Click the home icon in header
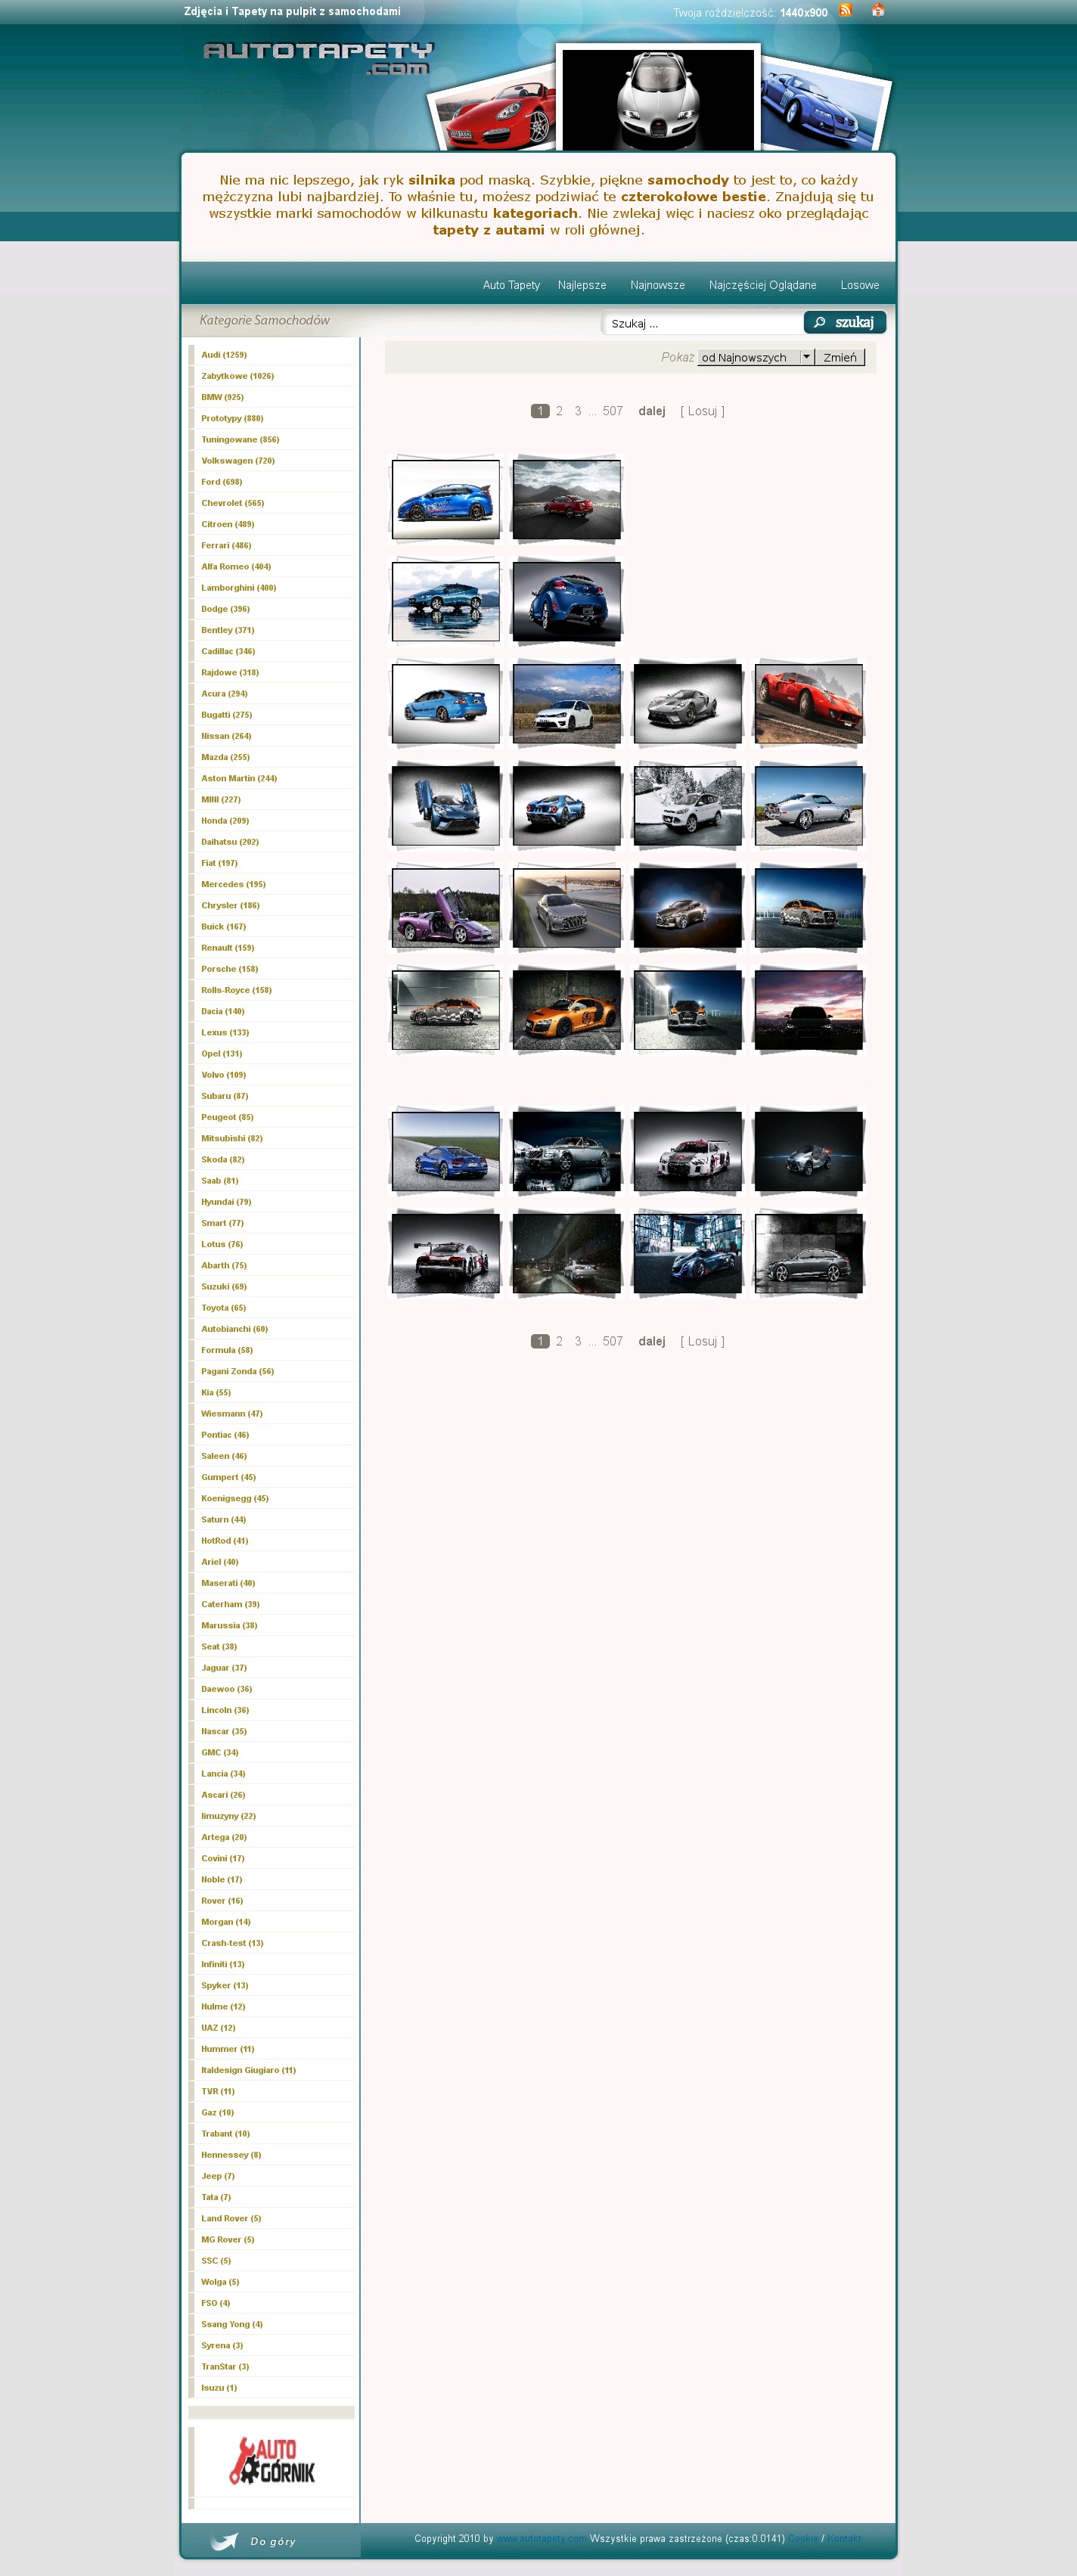Screen dimensions: 1077x2576 point(877,11)
